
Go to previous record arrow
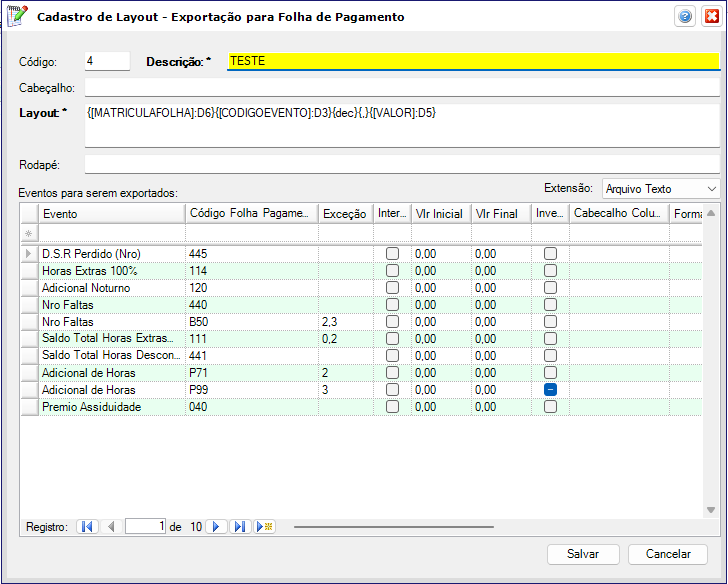[x=111, y=526]
